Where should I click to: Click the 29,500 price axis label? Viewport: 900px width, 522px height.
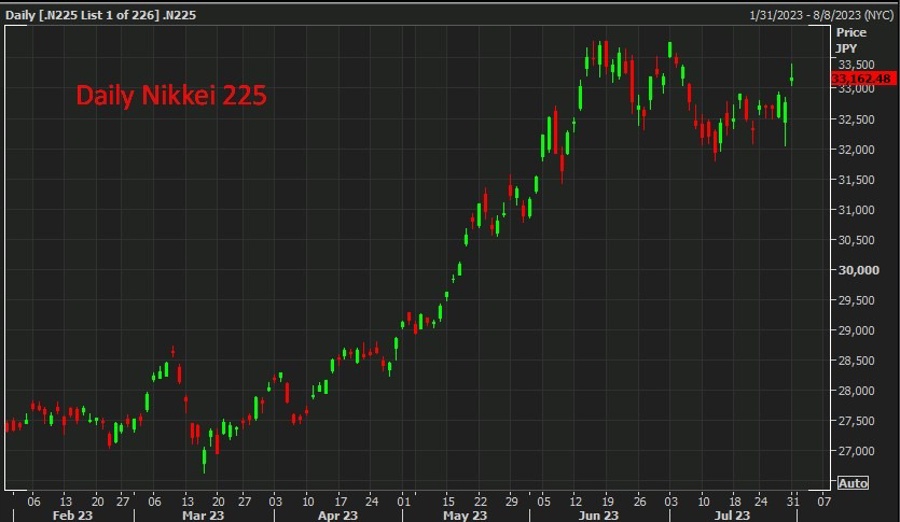(x=856, y=300)
